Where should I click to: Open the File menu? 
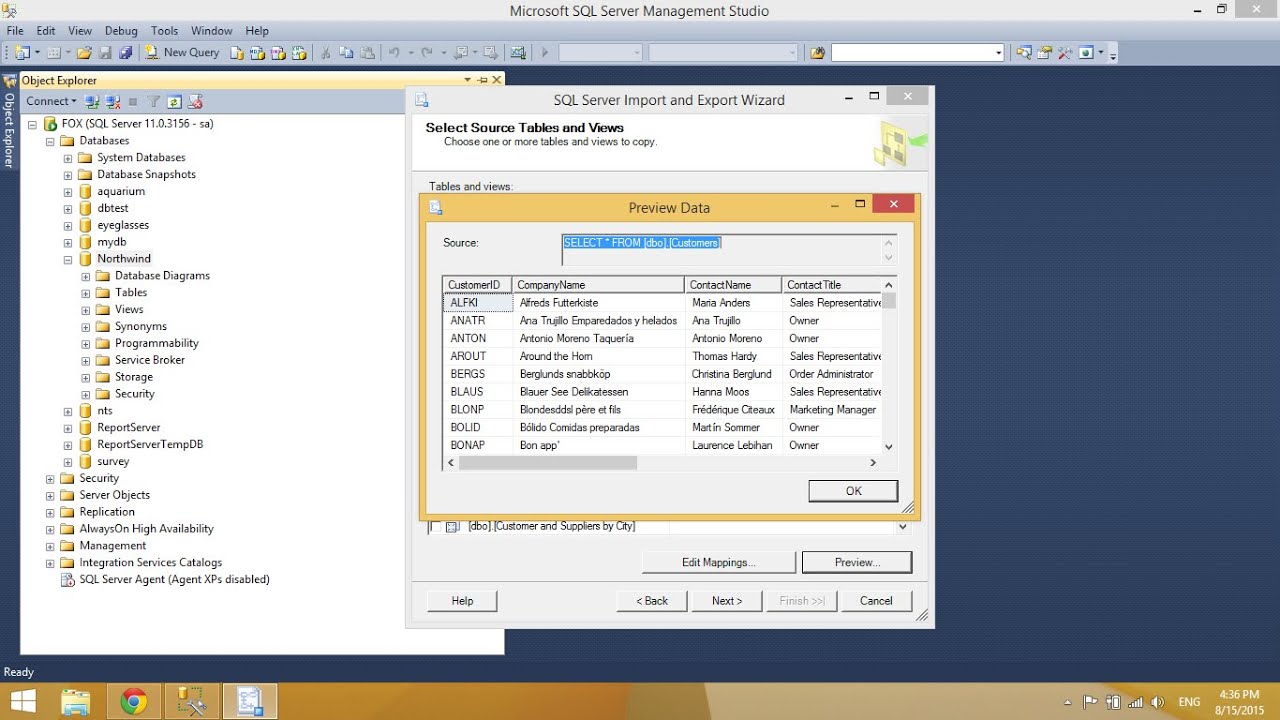(15, 31)
